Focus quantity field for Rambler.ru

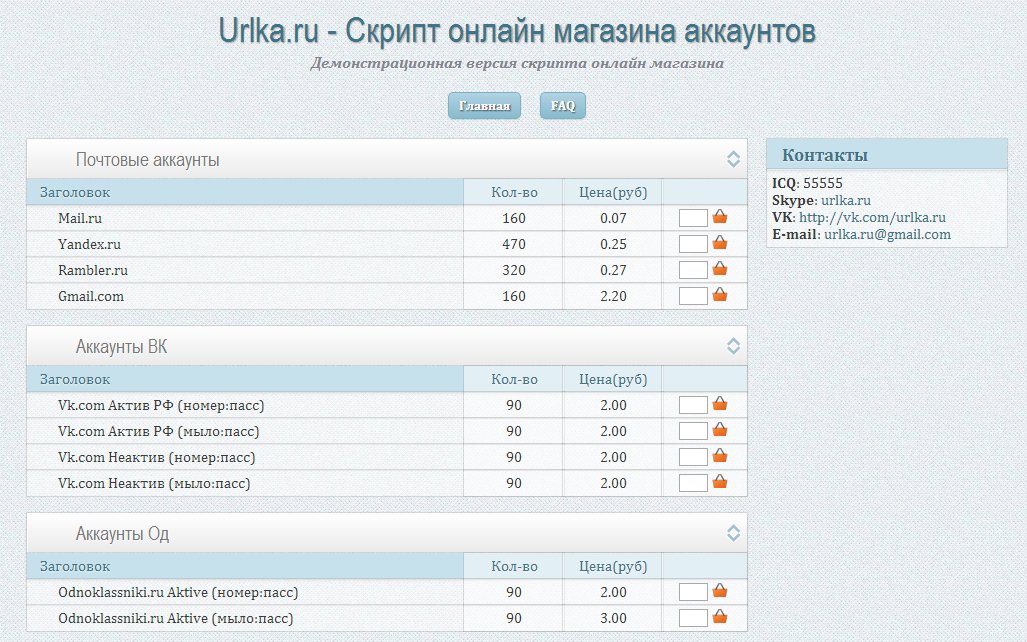tap(693, 270)
